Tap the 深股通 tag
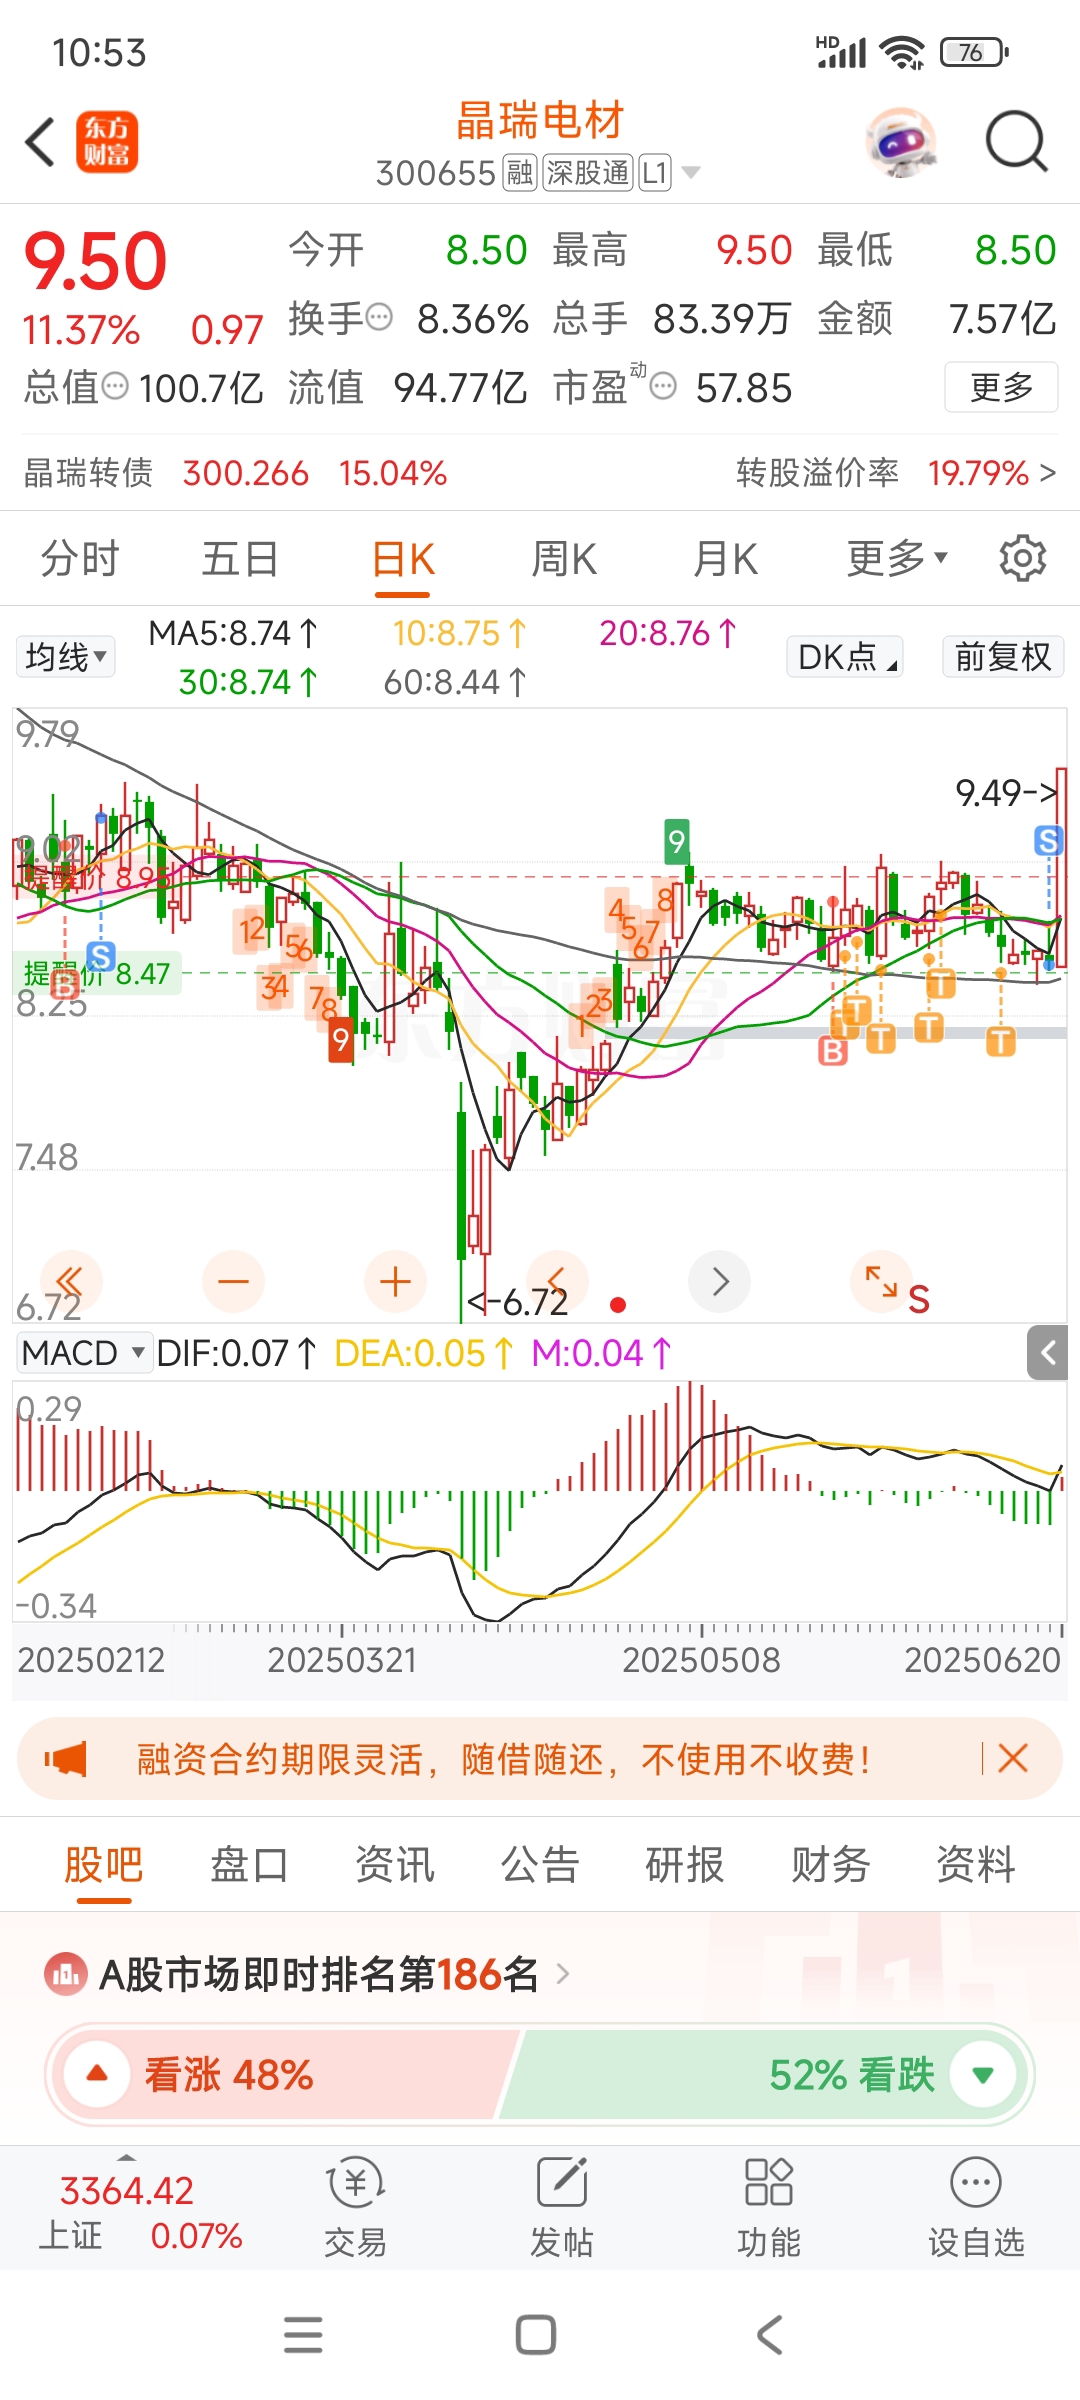 point(588,173)
